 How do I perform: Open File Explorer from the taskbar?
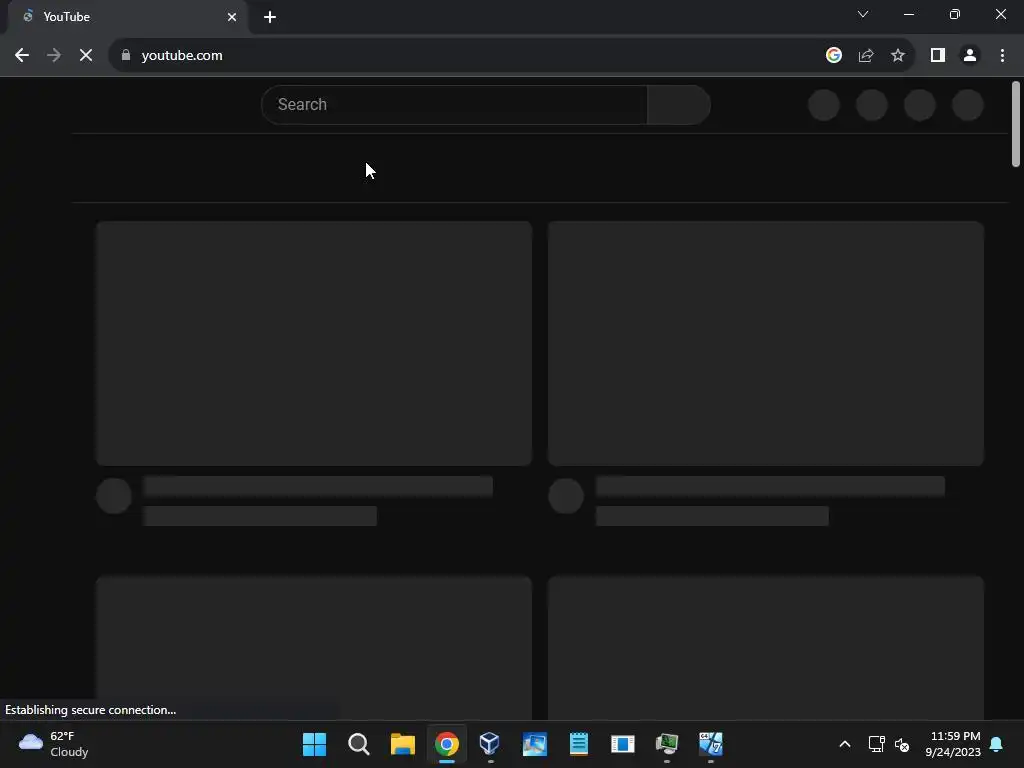point(403,744)
